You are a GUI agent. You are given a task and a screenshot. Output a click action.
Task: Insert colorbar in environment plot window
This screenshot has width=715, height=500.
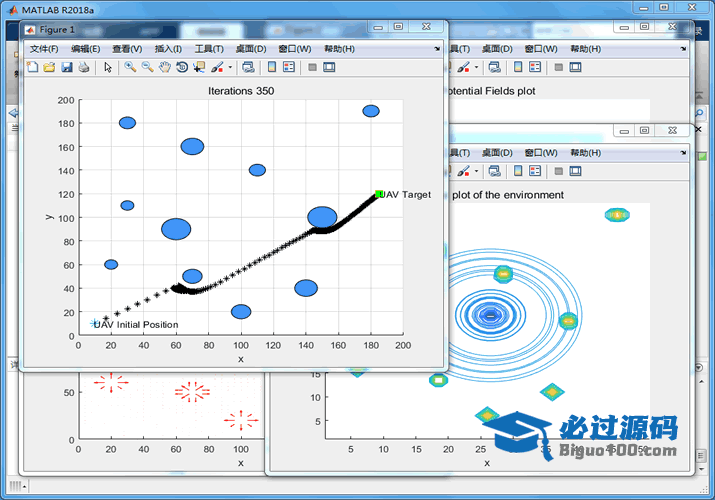[518, 171]
